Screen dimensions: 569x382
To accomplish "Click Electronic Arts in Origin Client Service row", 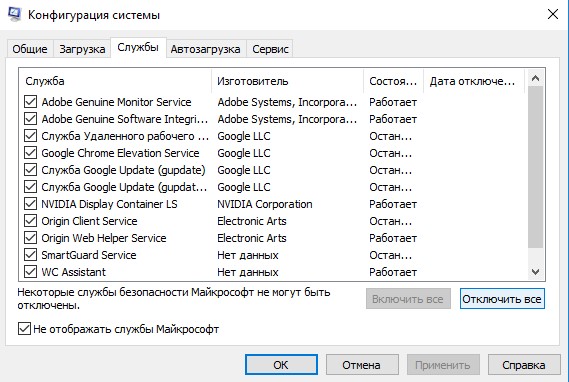I will coord(252,221).
